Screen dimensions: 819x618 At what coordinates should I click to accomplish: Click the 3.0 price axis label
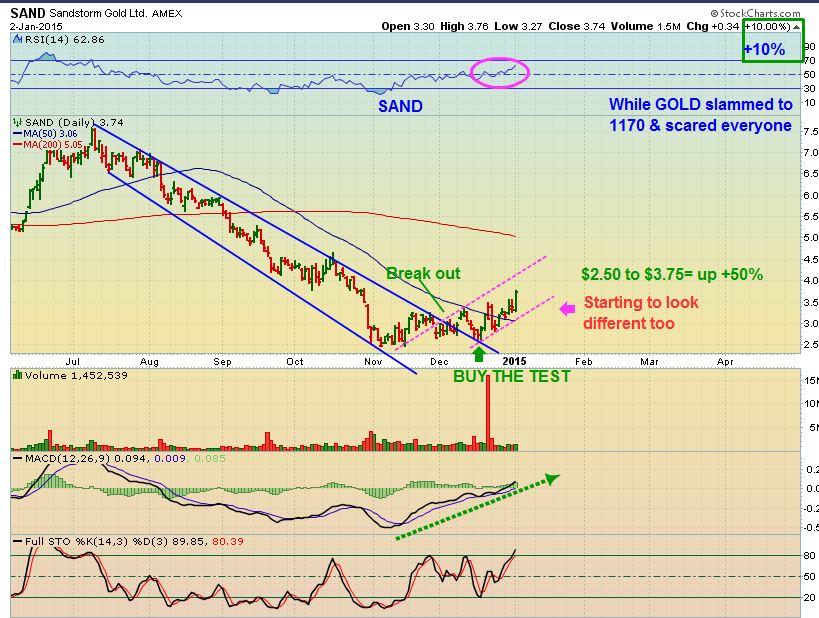(x=810, y=323)
